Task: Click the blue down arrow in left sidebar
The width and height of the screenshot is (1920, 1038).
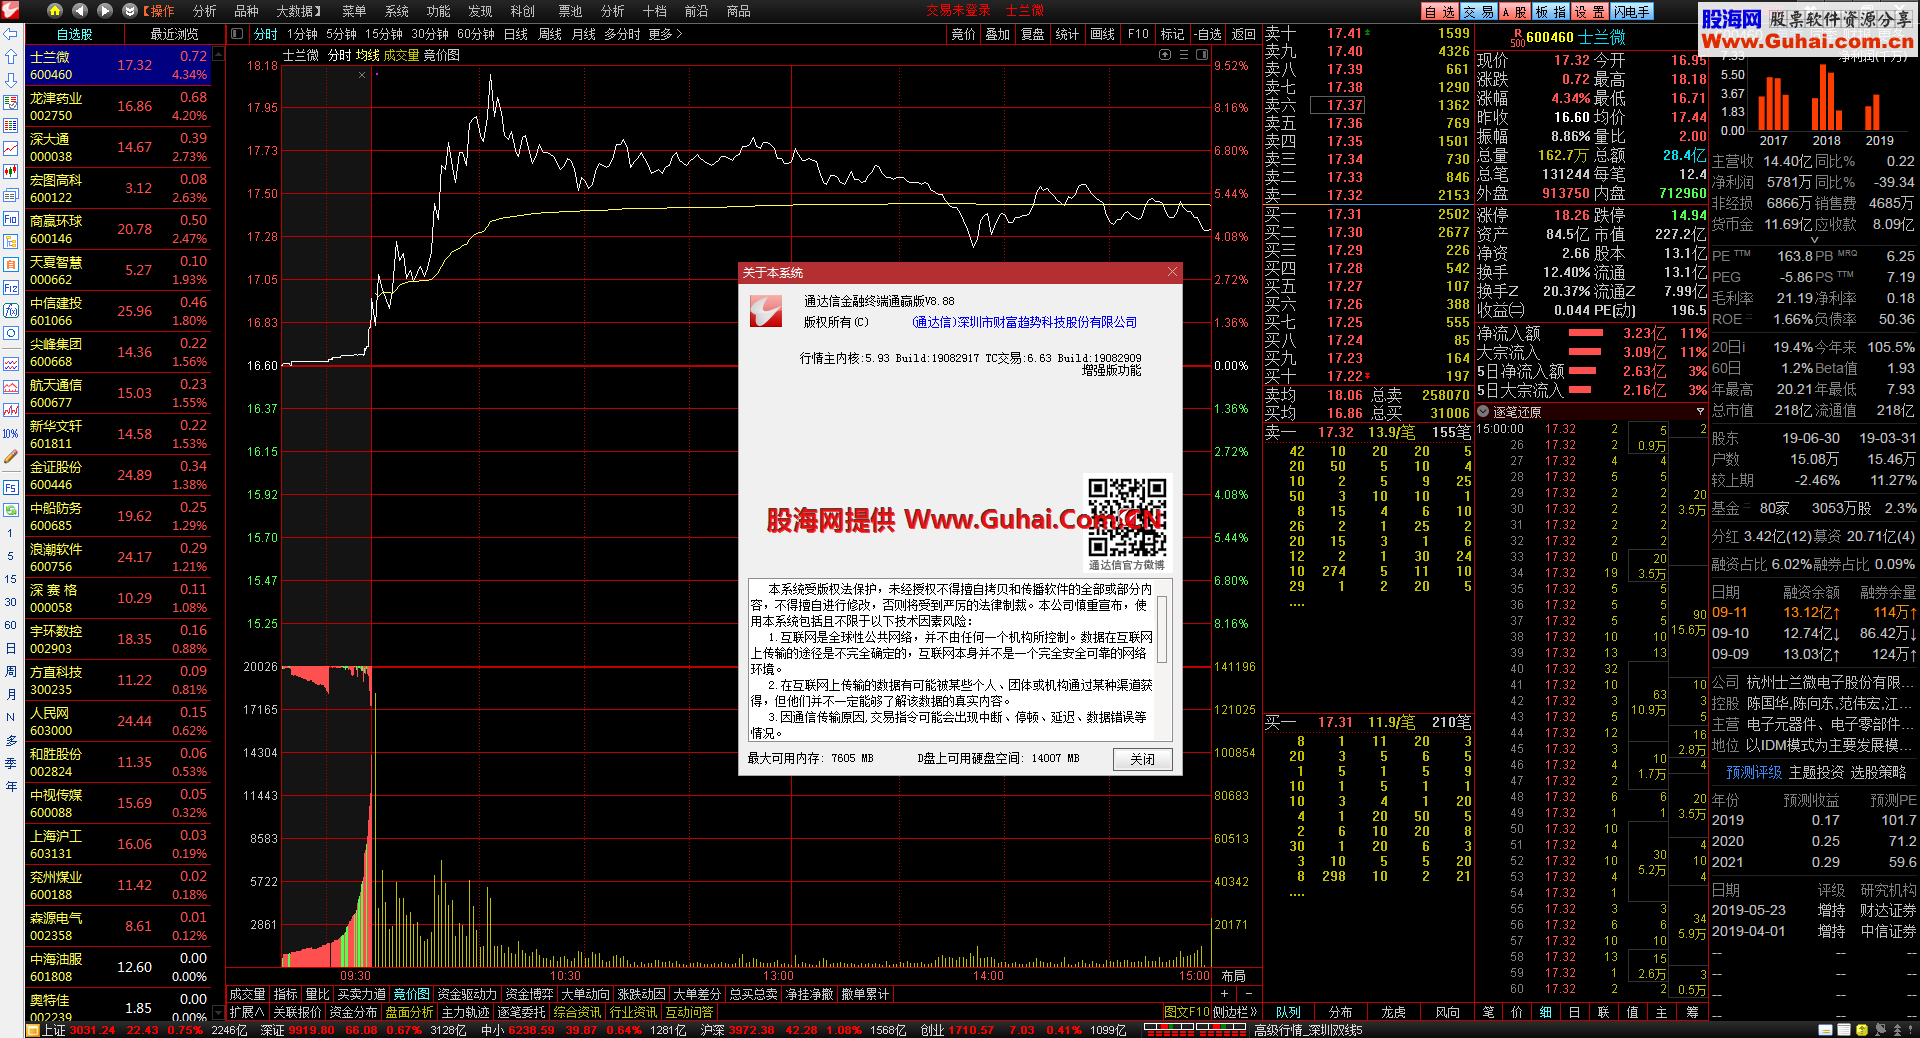Action: point(11,80)
